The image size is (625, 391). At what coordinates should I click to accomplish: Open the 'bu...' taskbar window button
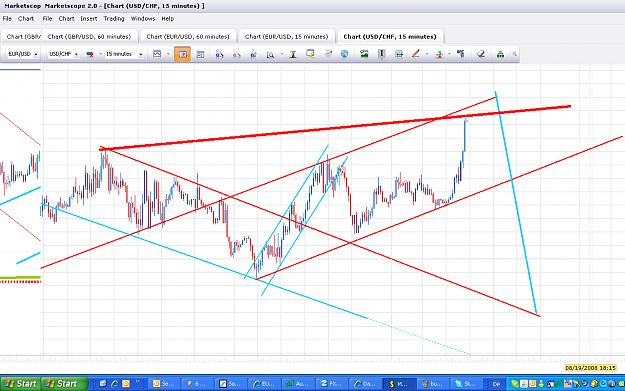pyautogui.click(x=432, y=384)
